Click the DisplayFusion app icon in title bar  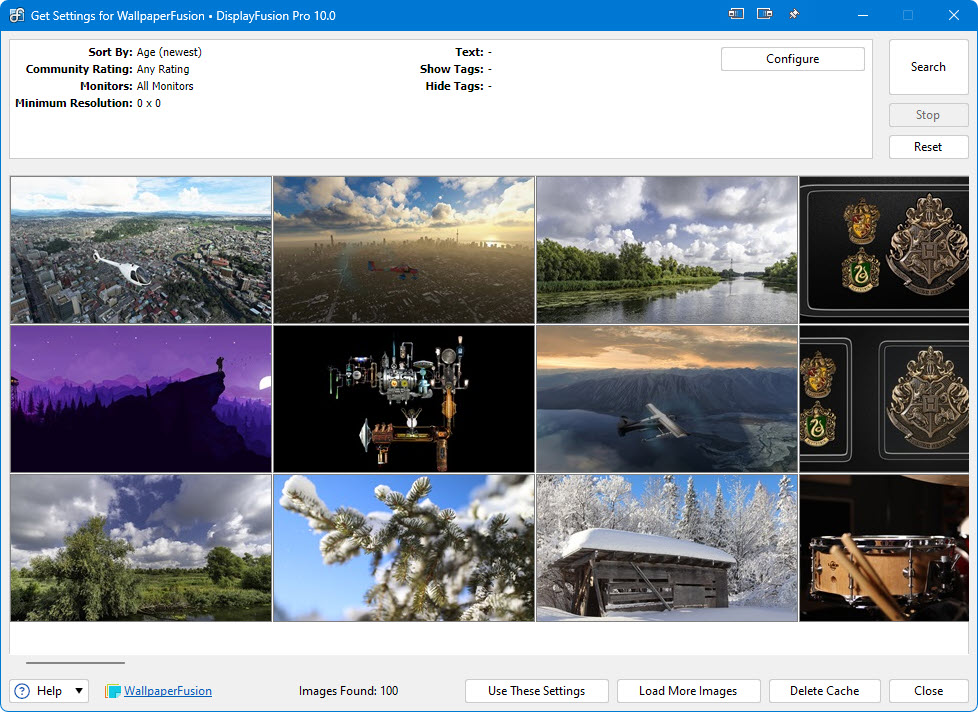[17, 15]
